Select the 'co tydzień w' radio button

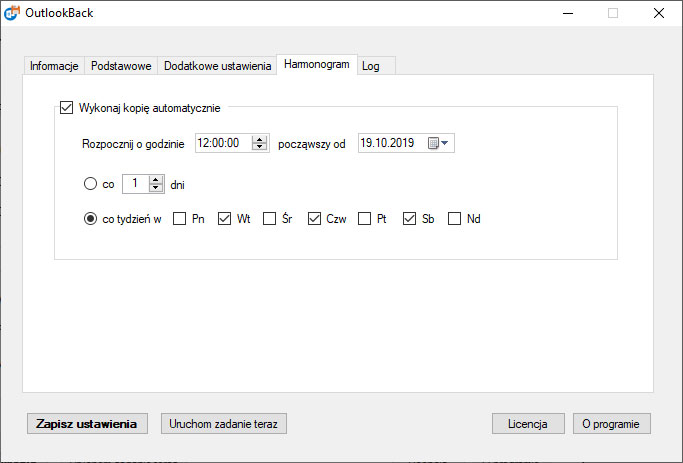pyautogui.click(x=90, y=218)
